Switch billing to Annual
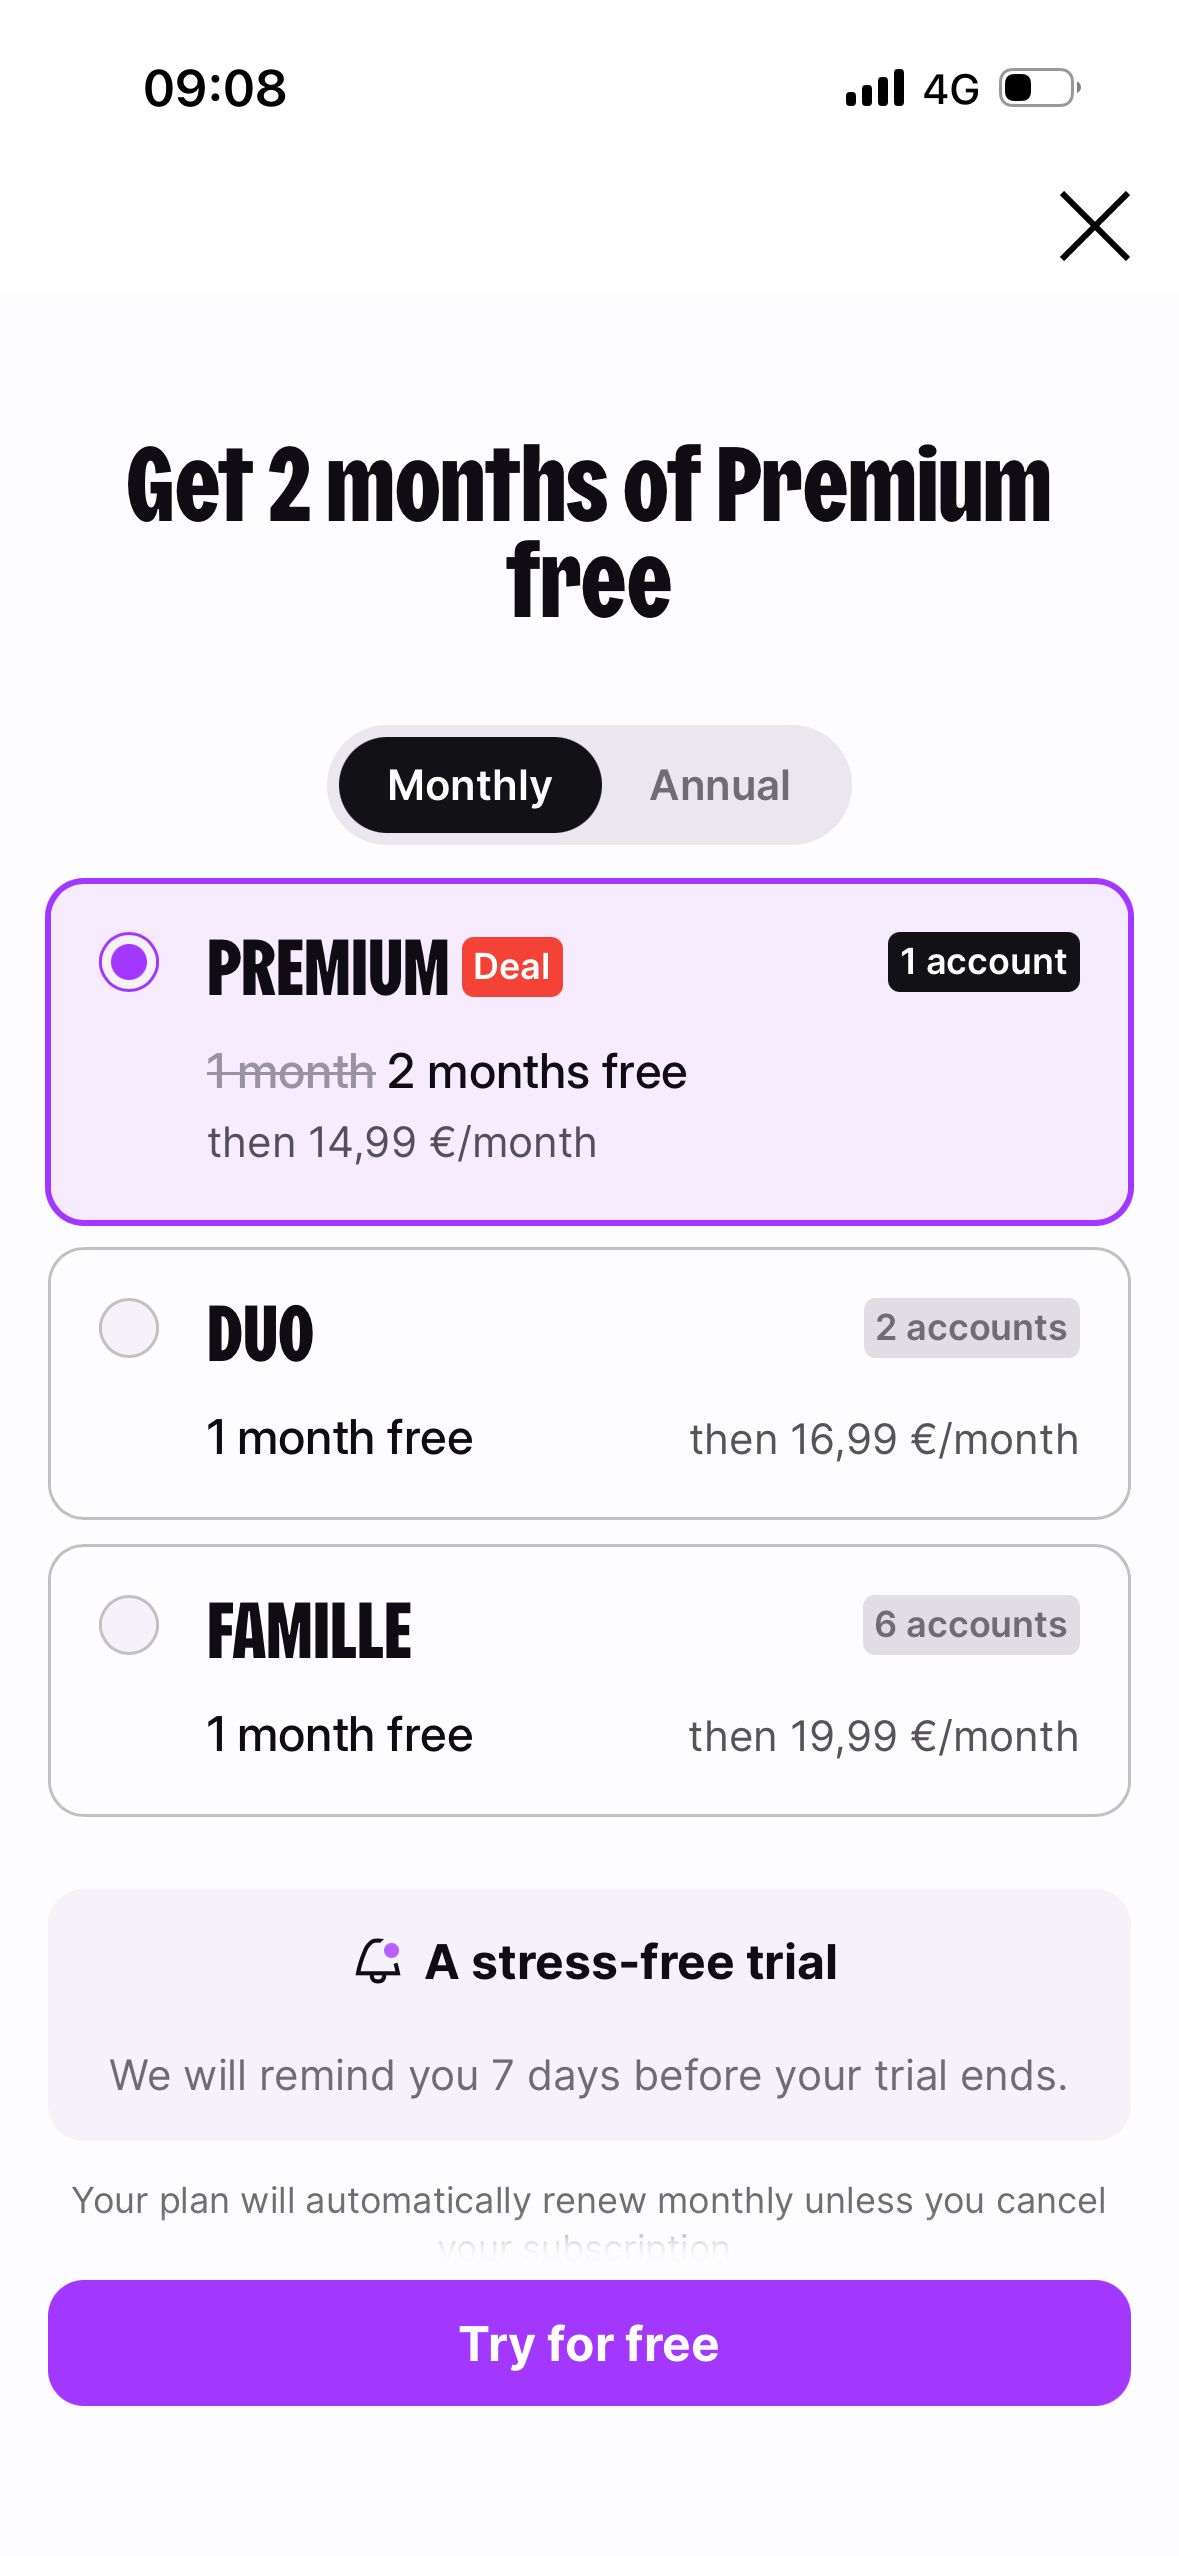Viewport: 1179px width, 2556px height. tap(720, 785)
